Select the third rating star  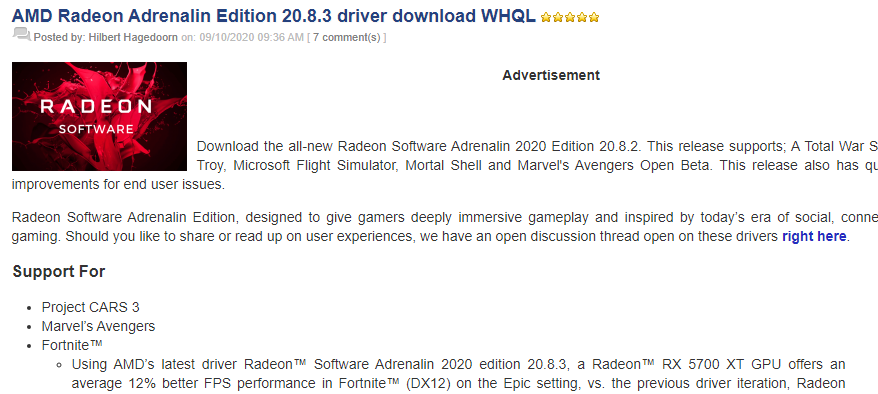point(570,17)
